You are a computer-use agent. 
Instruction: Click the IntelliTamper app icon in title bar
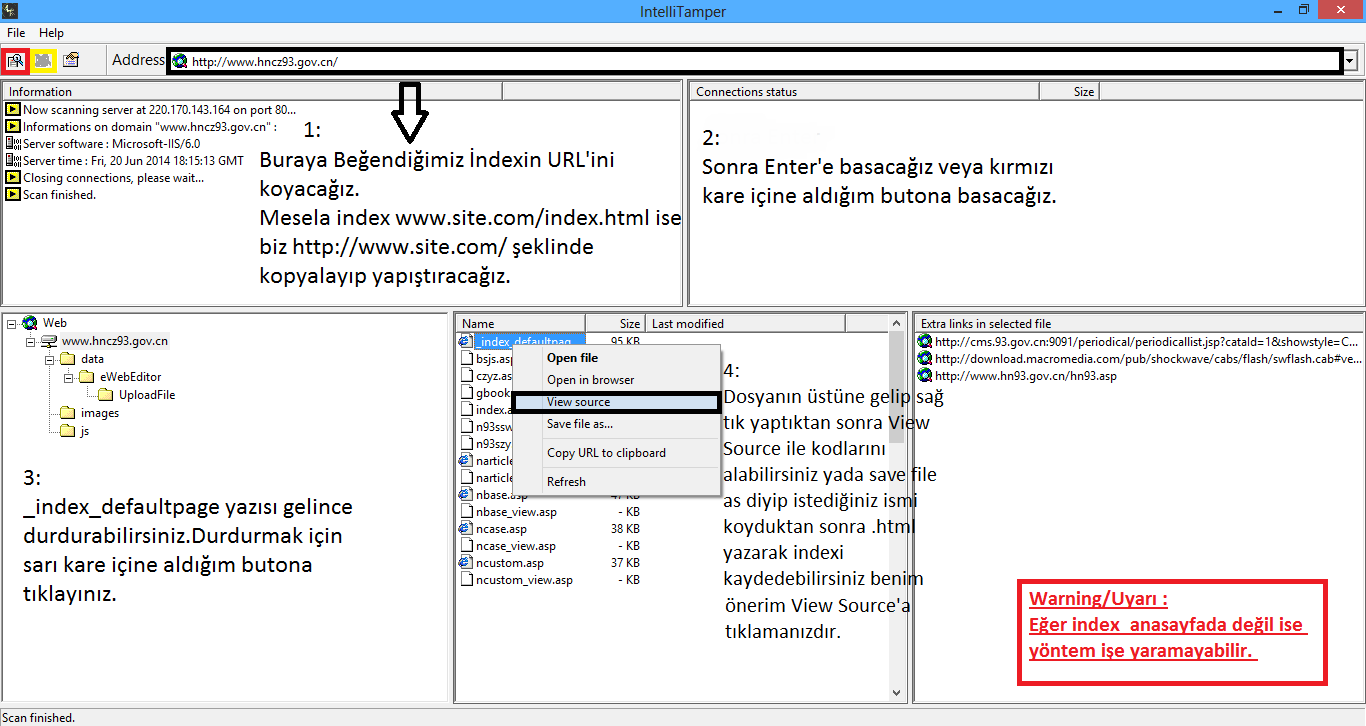click(x=11, y=11)
